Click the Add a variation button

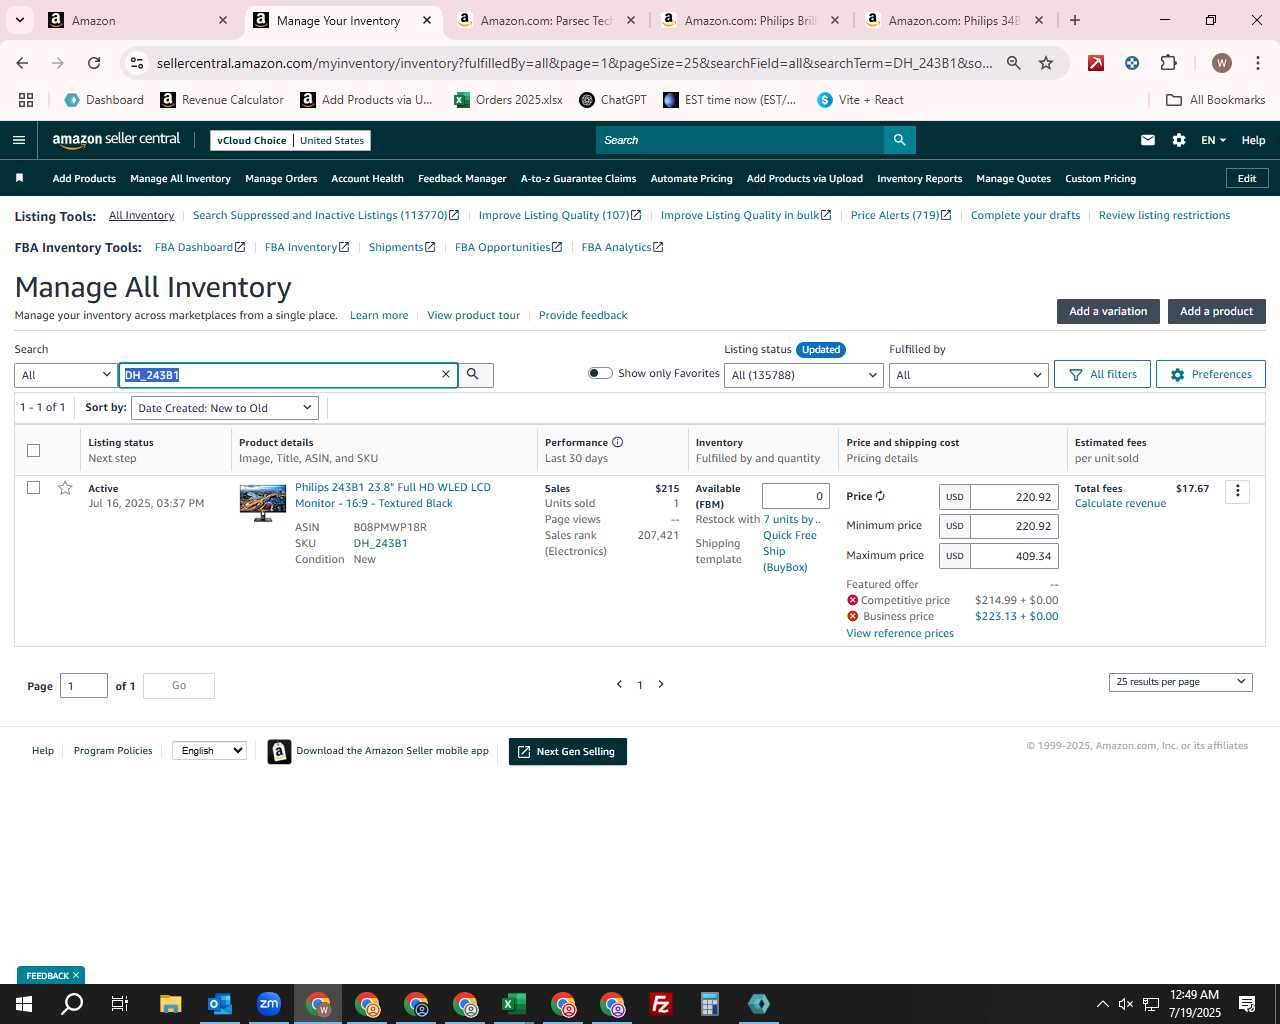point(1108,311)
